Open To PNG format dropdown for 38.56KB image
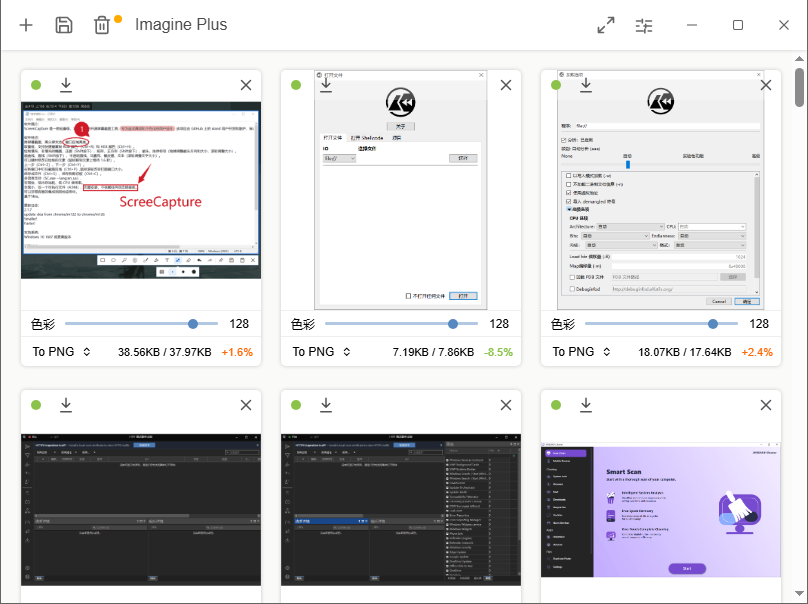 click(x=62, y=352)
